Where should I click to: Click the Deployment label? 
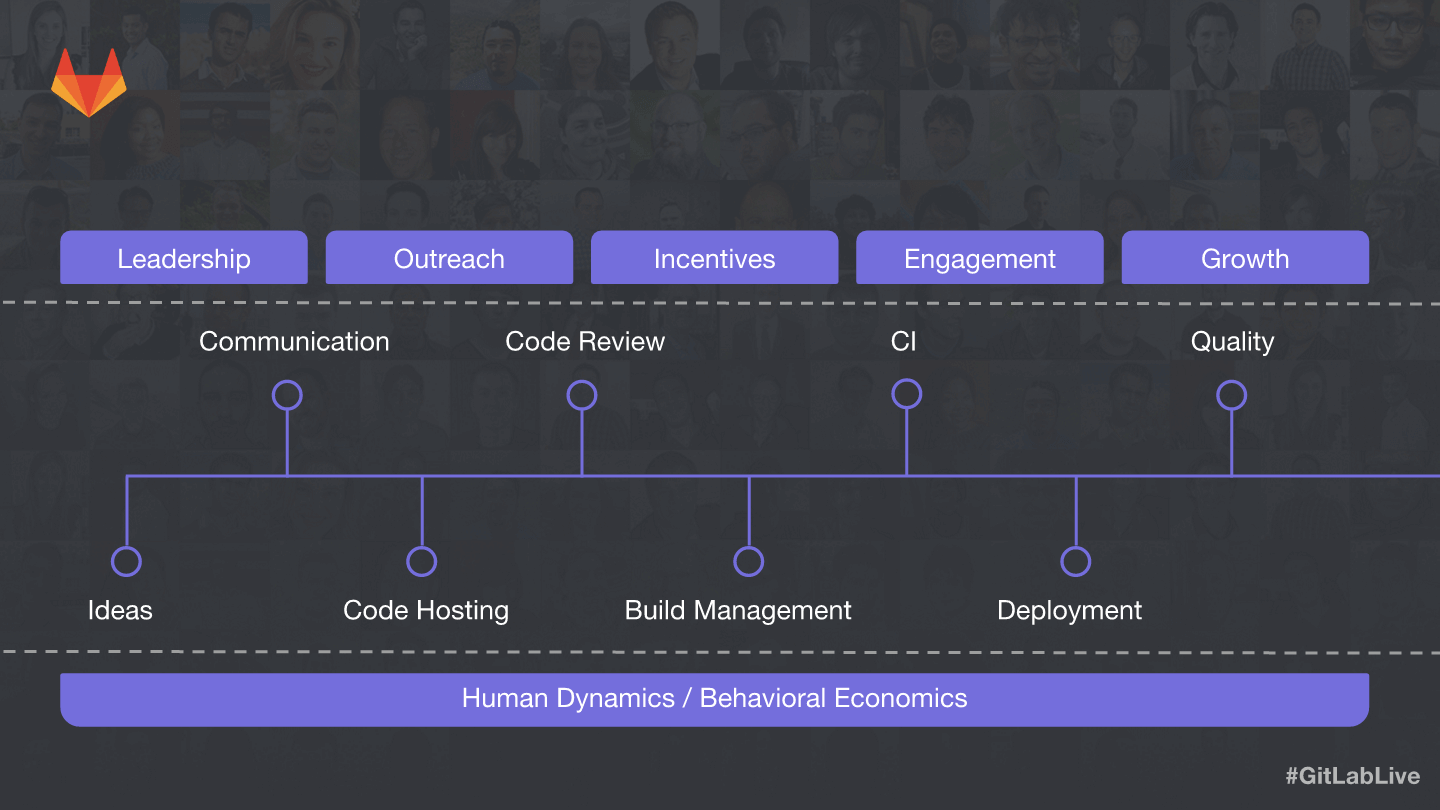tap(1069, 611)
